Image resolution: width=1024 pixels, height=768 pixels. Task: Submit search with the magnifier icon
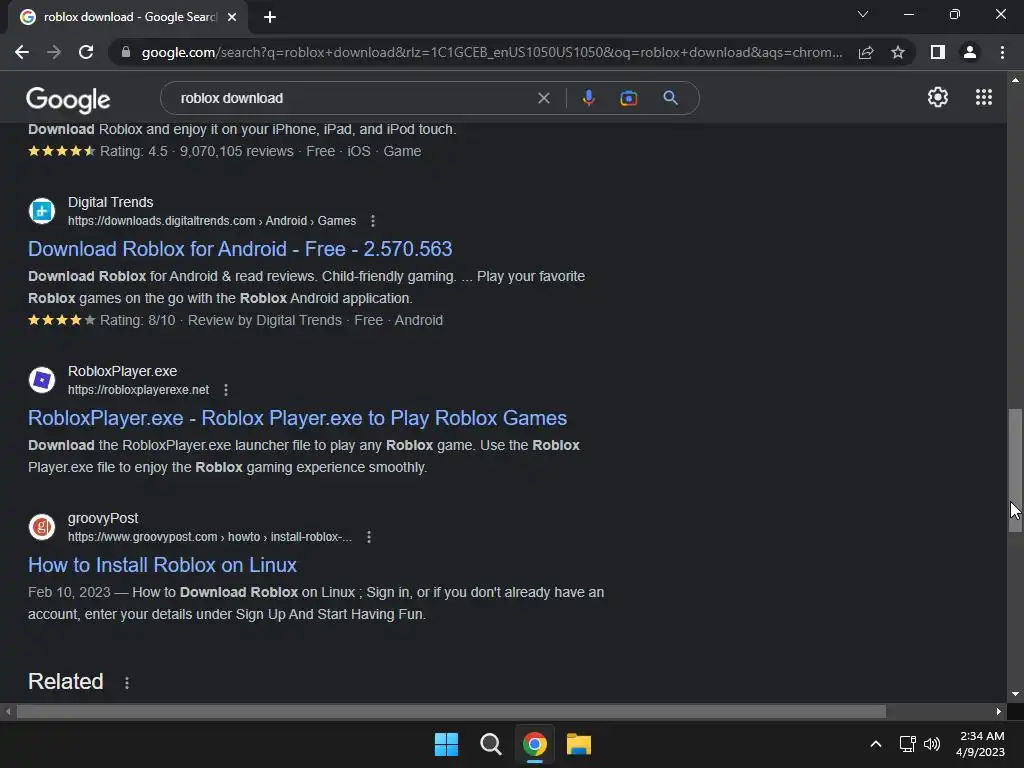[670, 98]
